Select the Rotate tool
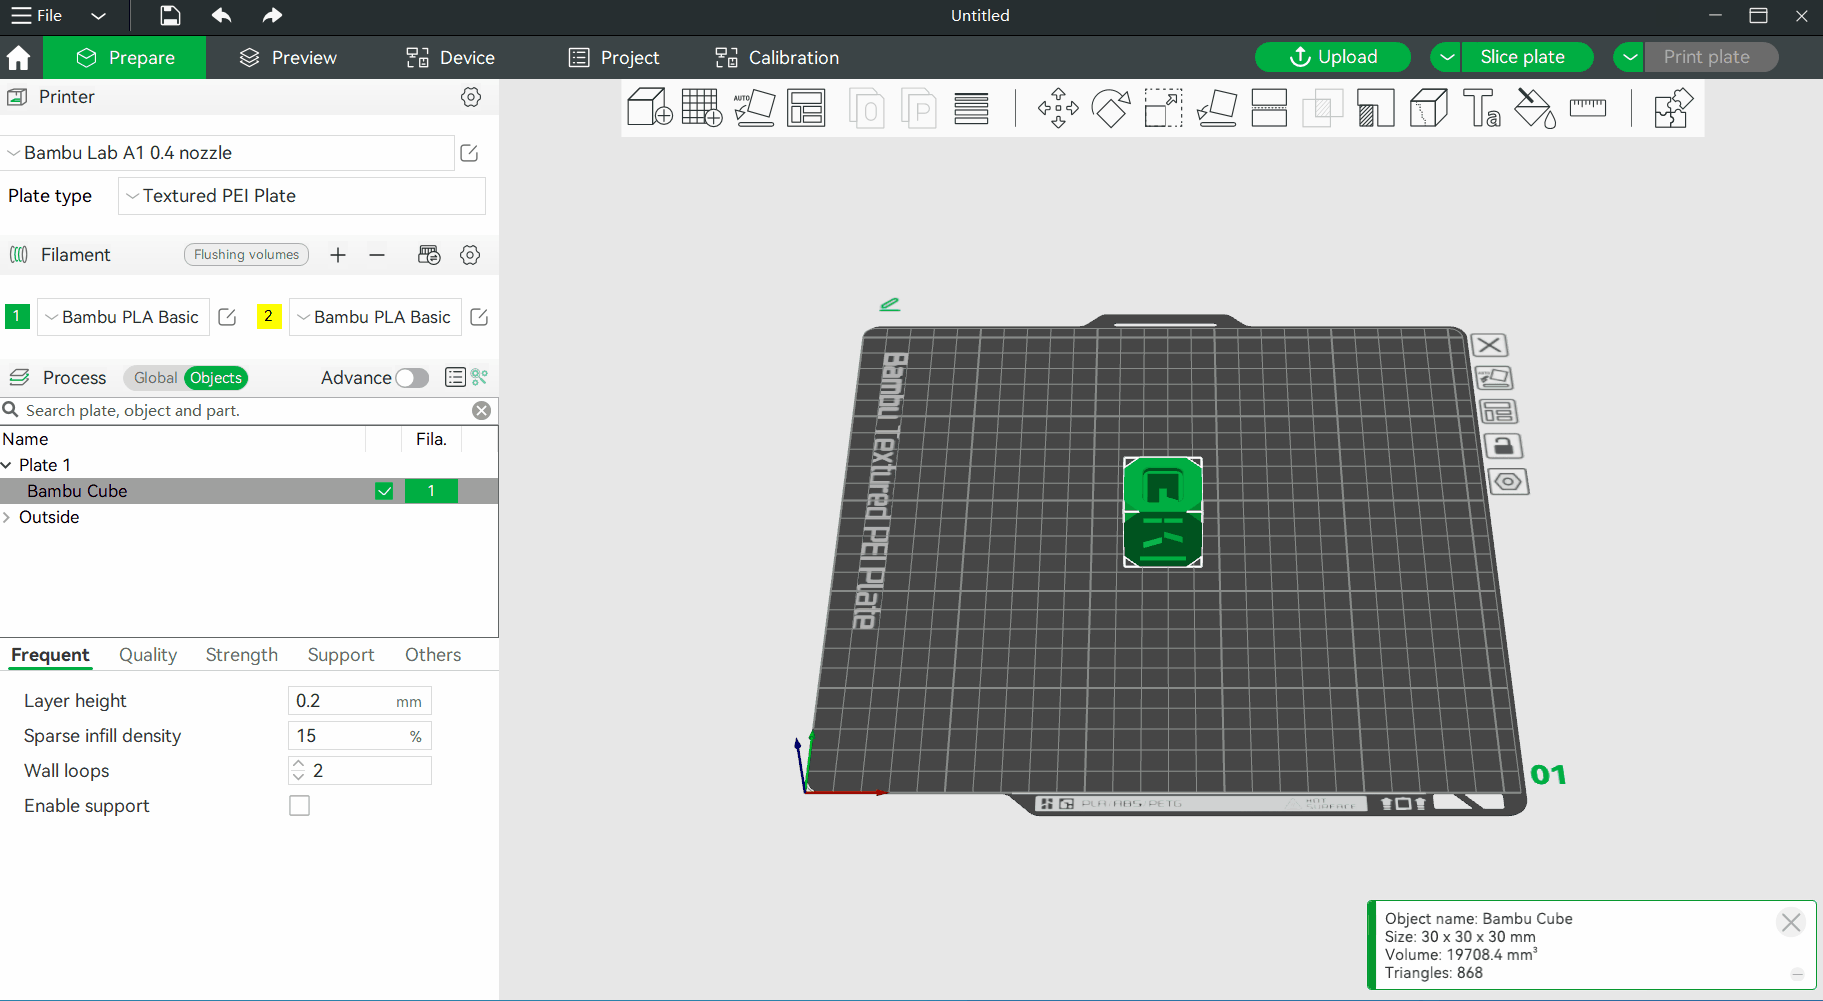This screenshot has width=1823, height=1001. [x=1111, y=108]
